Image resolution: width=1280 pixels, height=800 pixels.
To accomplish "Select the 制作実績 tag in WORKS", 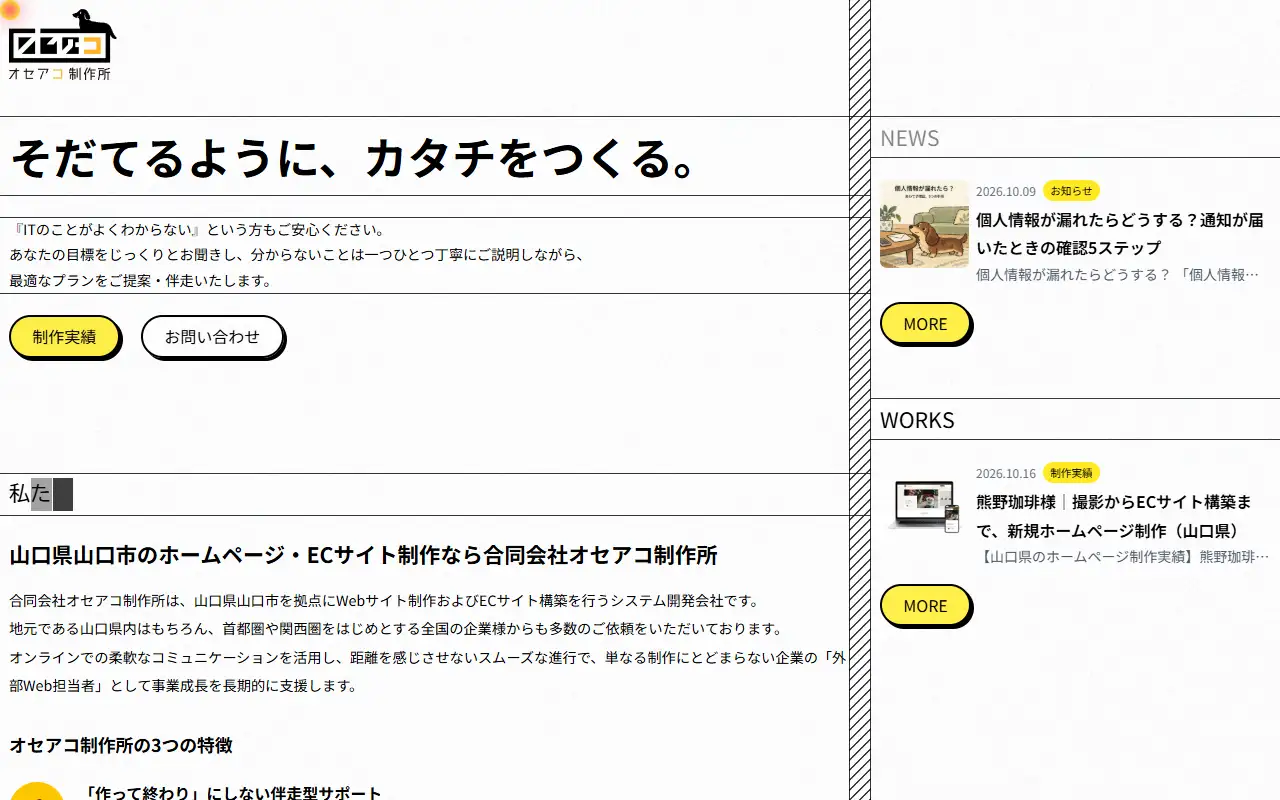I will (x=1071, y=473).
